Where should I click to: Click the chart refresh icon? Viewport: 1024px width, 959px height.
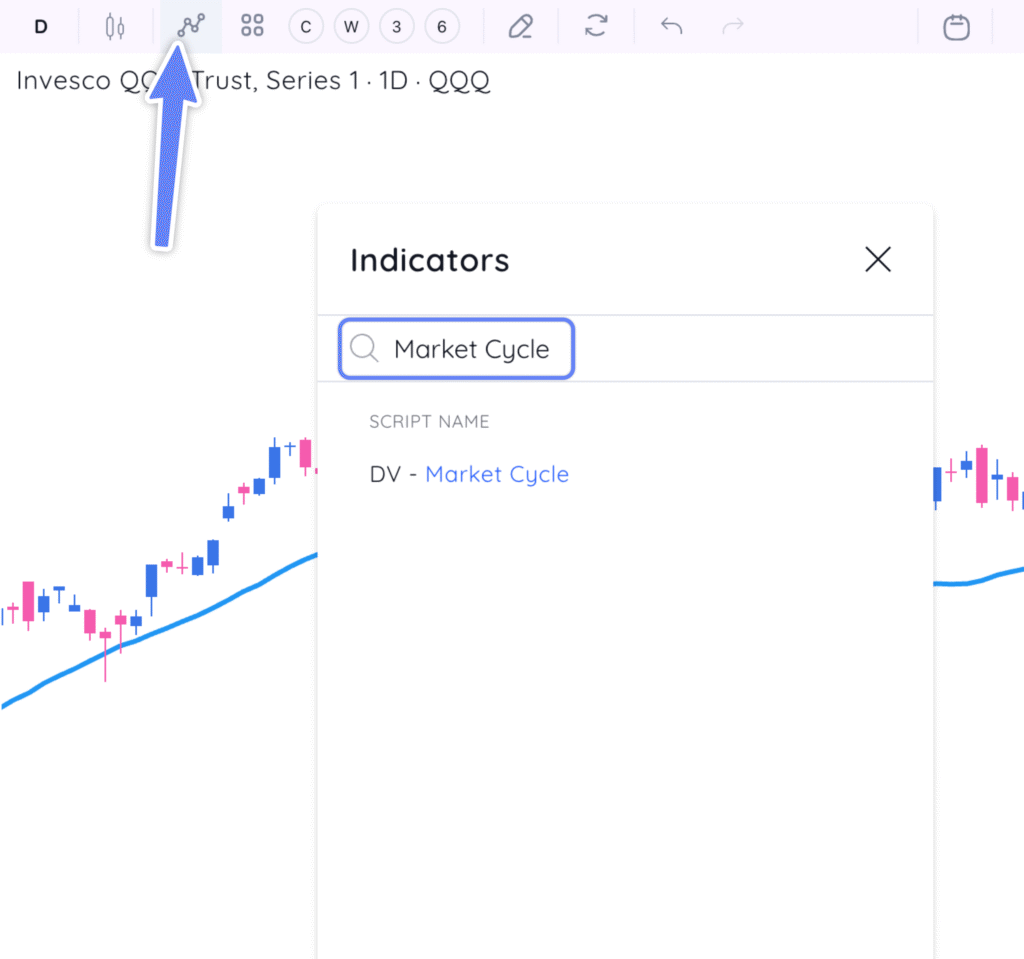coord(596,26)
